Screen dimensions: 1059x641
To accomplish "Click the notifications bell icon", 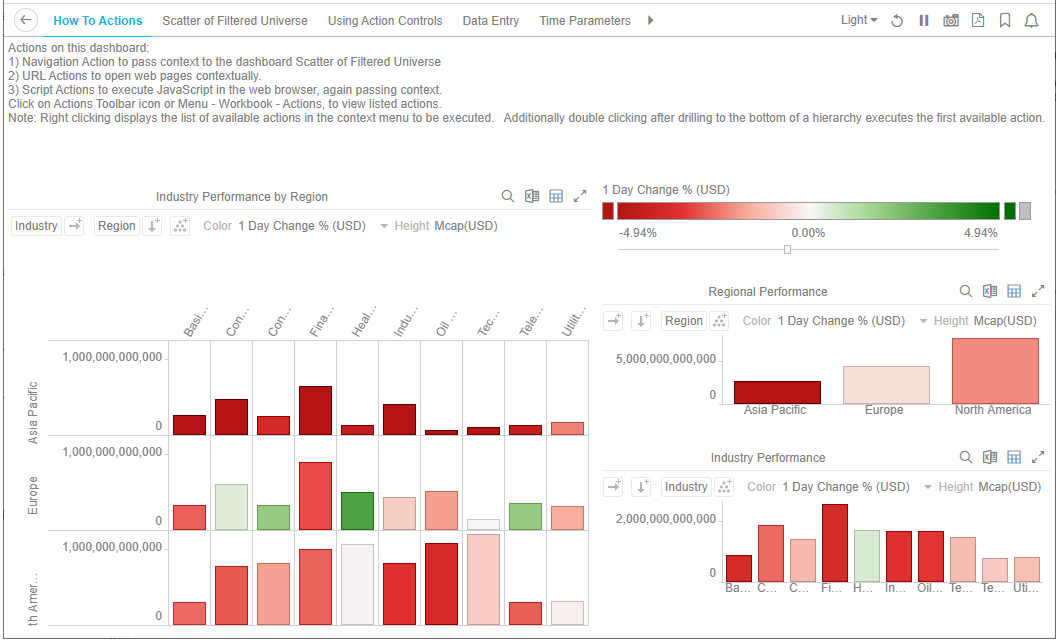I will (x=1031, y=21).
